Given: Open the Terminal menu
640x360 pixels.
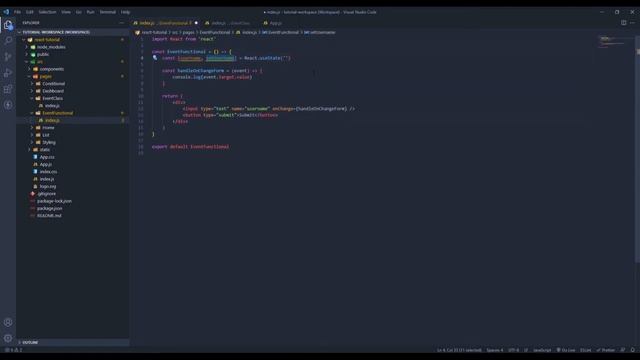Looking at the screenshot, I should pos(108,12).
